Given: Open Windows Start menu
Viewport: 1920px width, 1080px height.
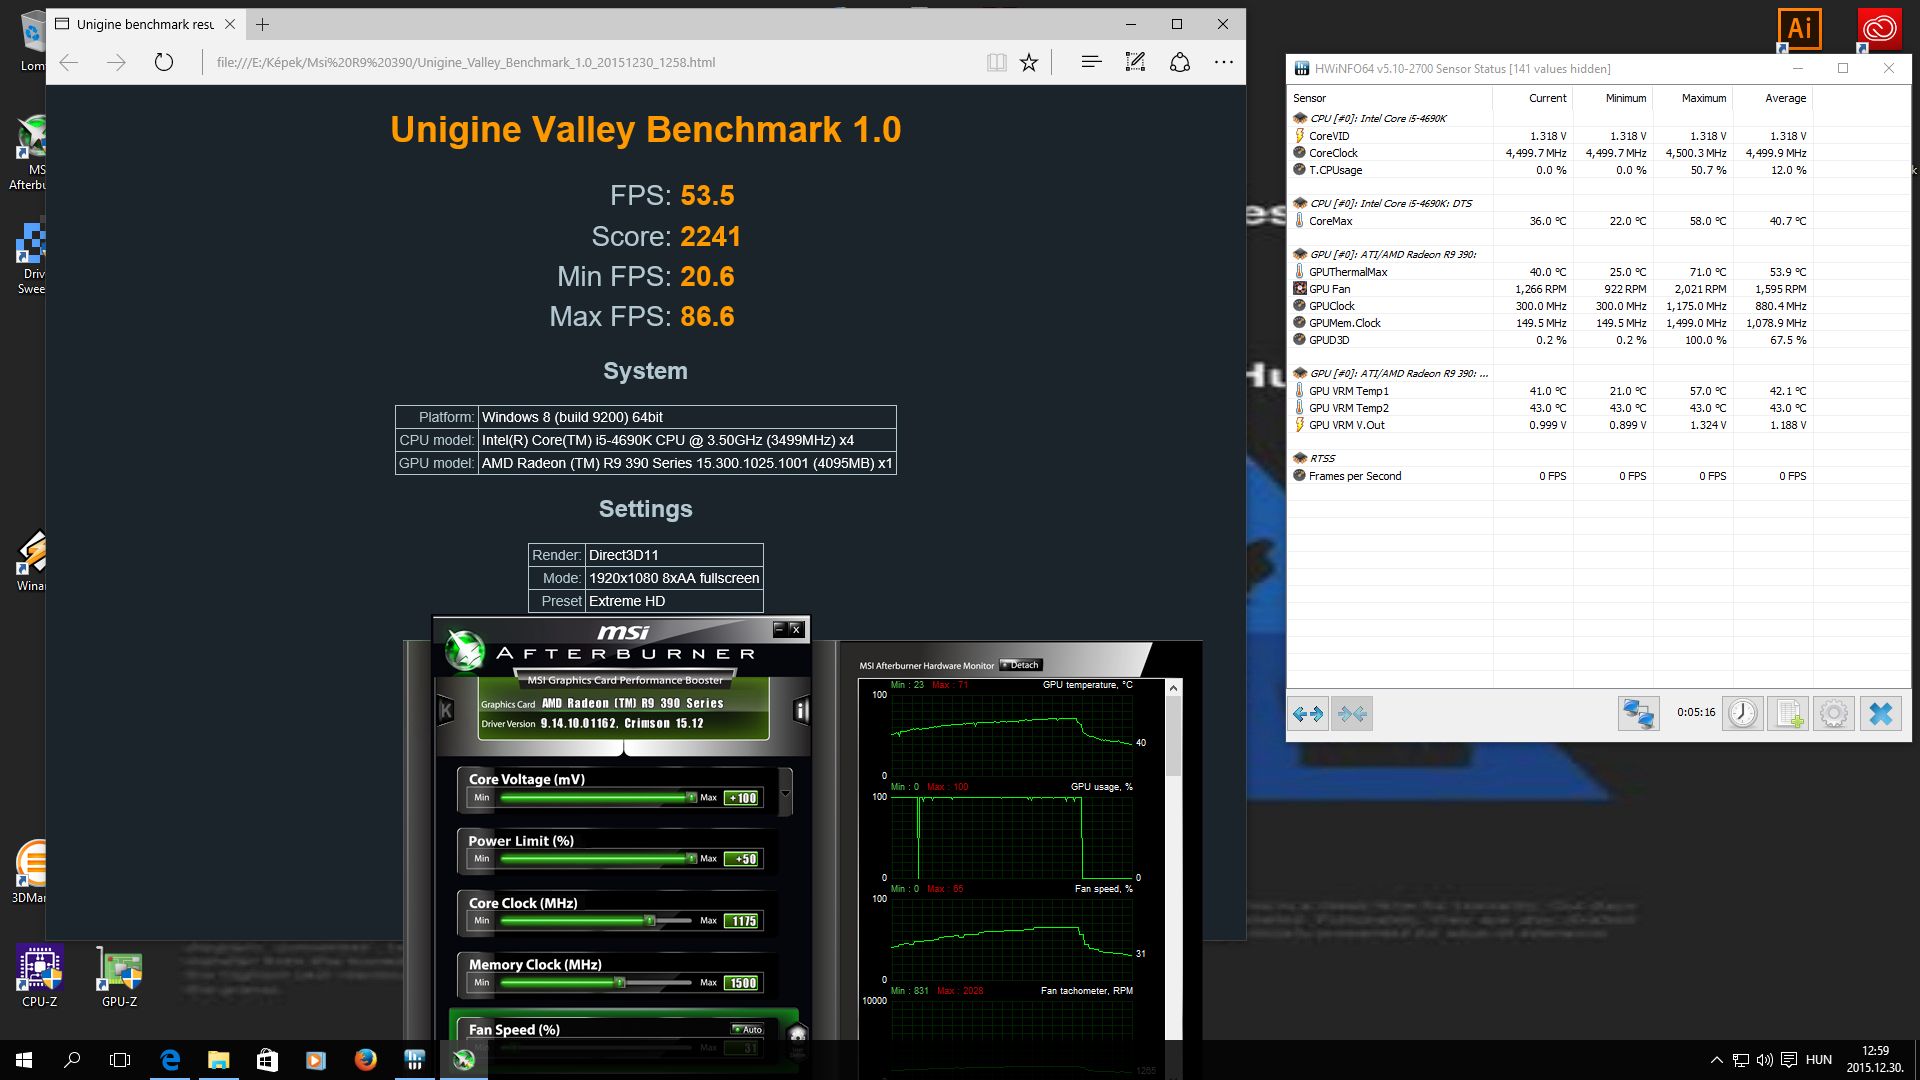Looking at the screenshot, I should coord(24,1060).
